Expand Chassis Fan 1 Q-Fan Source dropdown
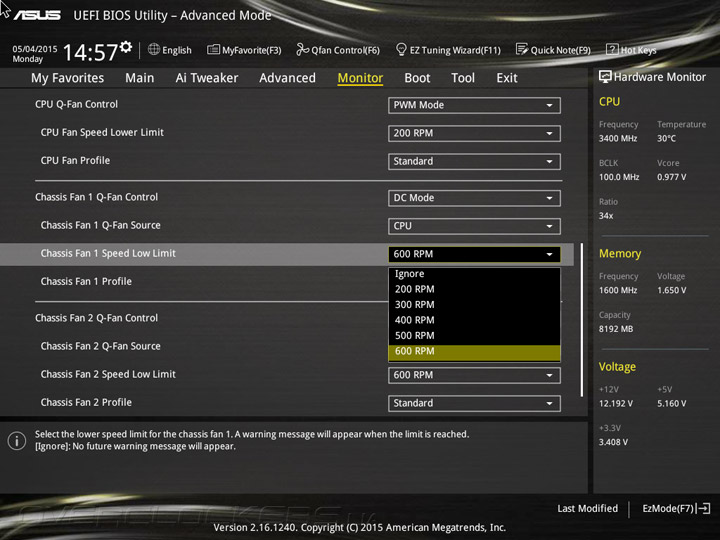720x540 pixels. click(474, 226)
